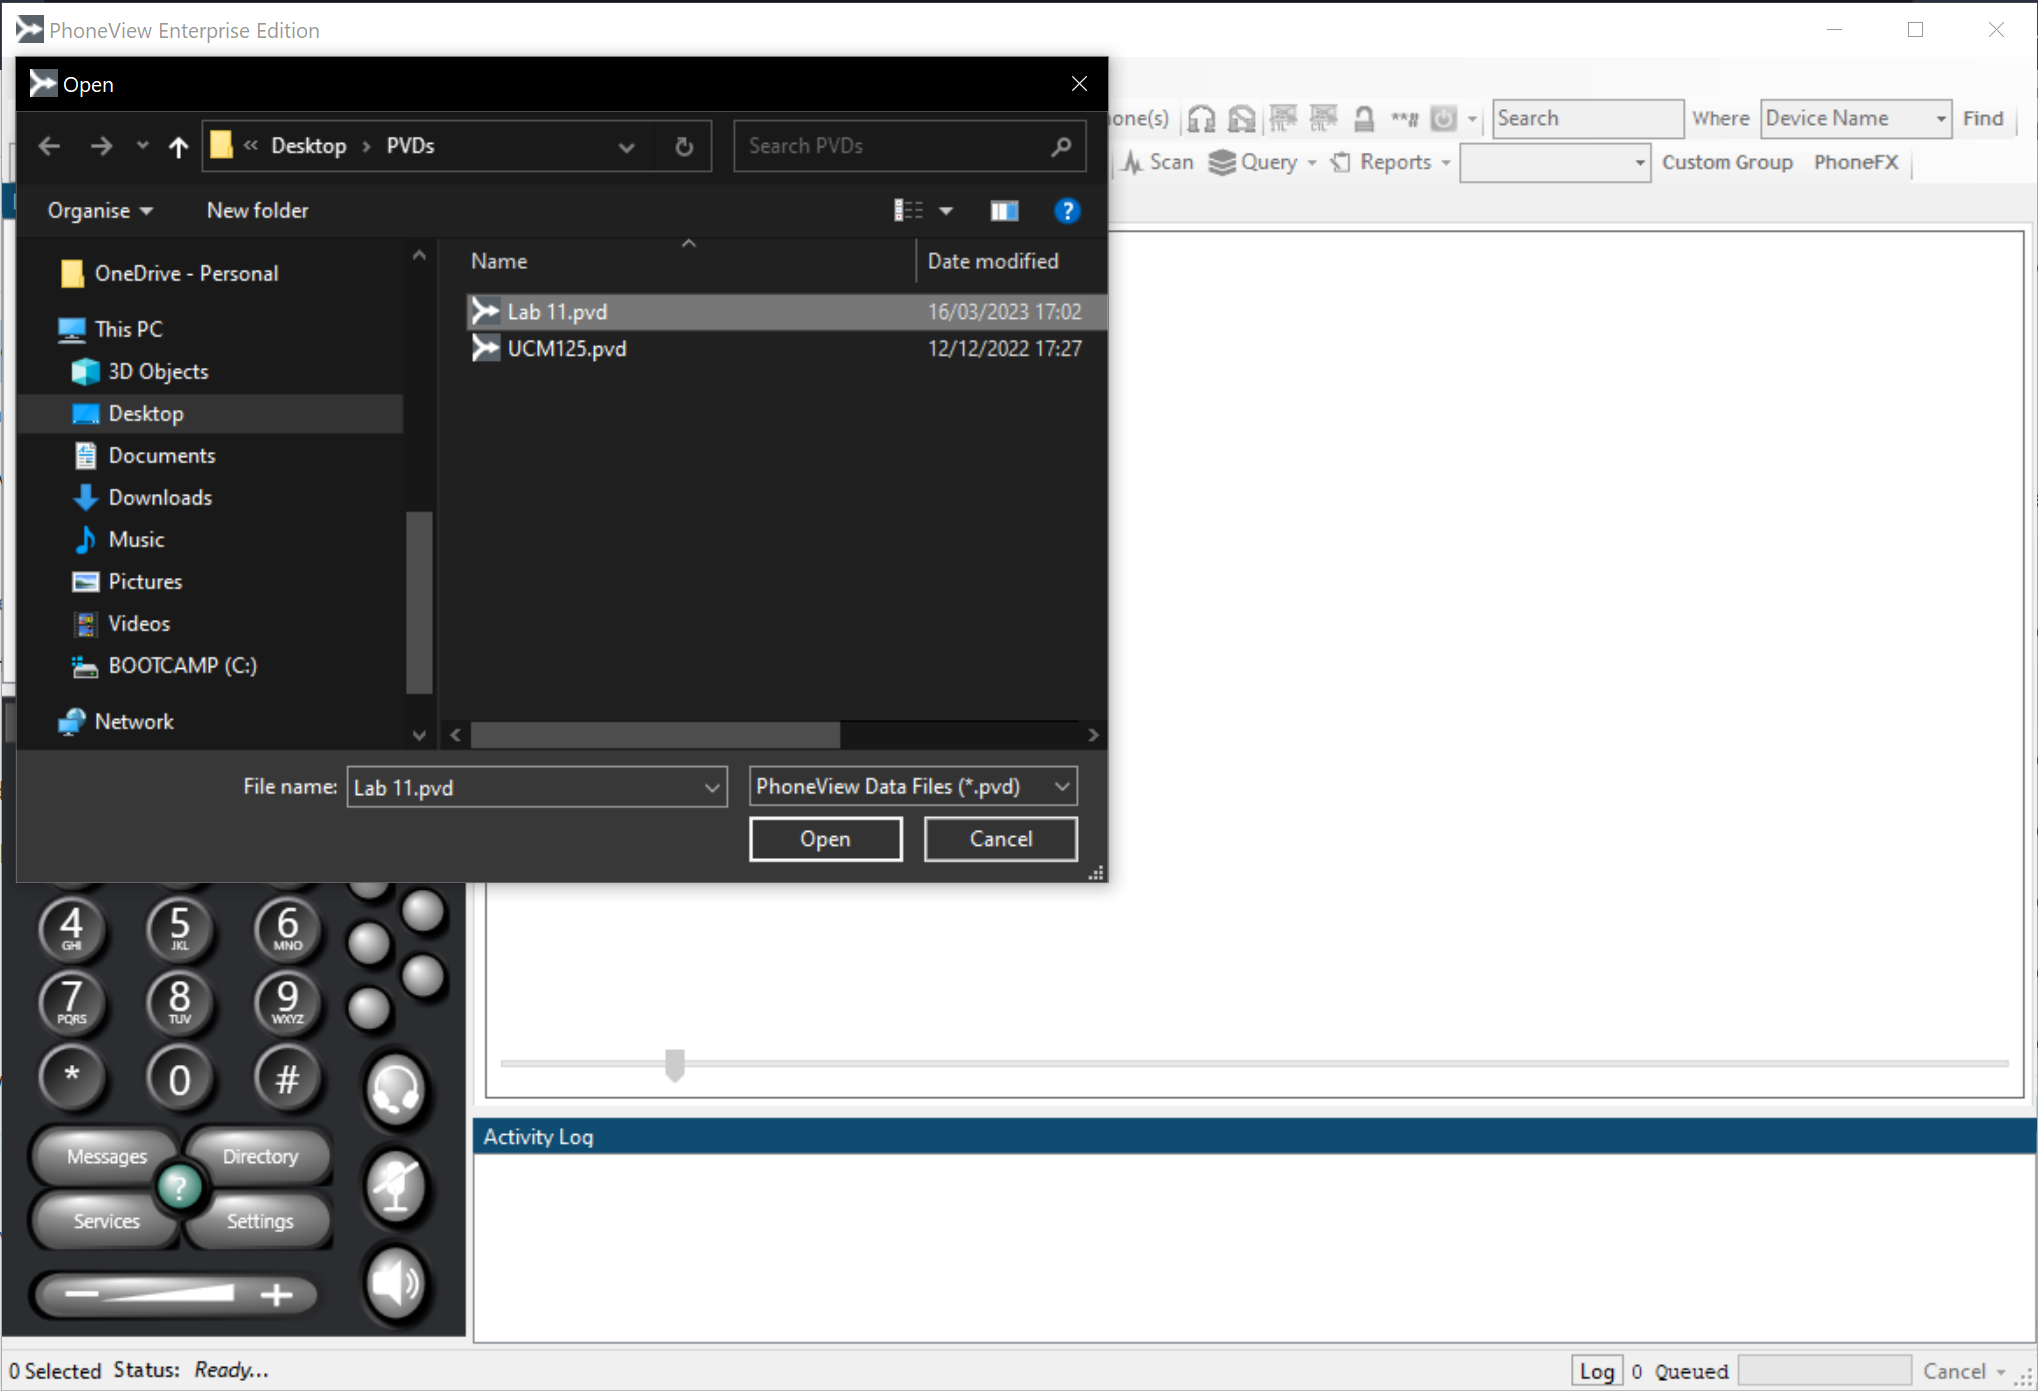Screen dimensions: 2038x1391
Task: Click keypad digit 8 TUV
Action: point(179,1002)
